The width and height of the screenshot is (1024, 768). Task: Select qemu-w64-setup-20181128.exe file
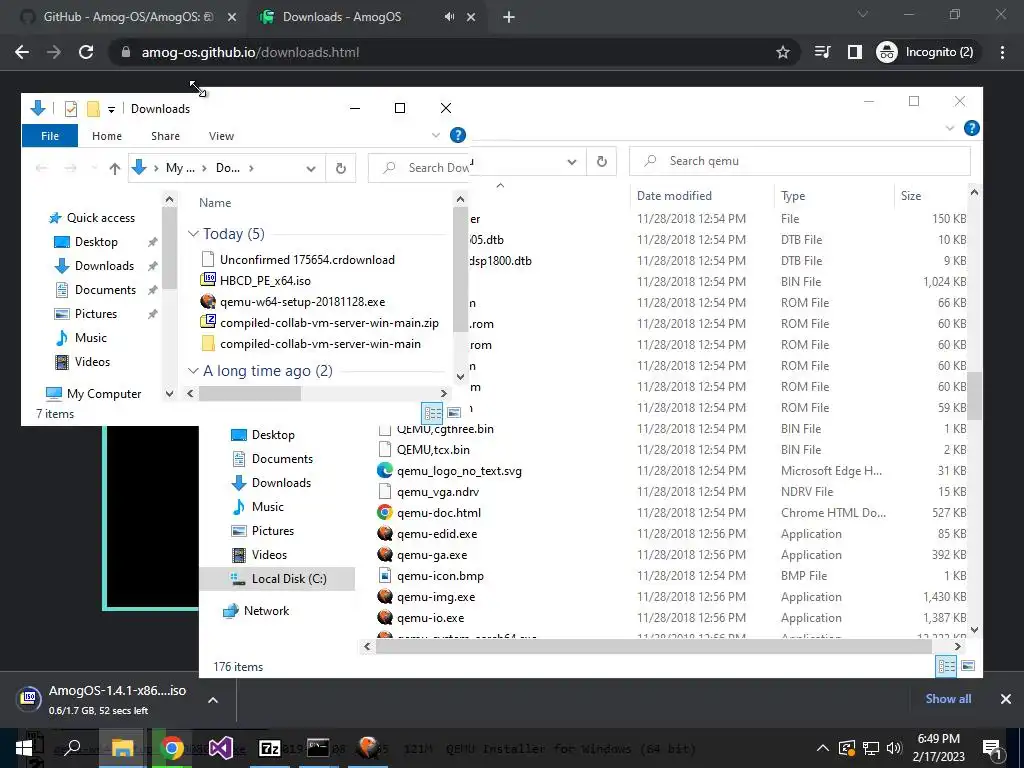tap(302, 302)
